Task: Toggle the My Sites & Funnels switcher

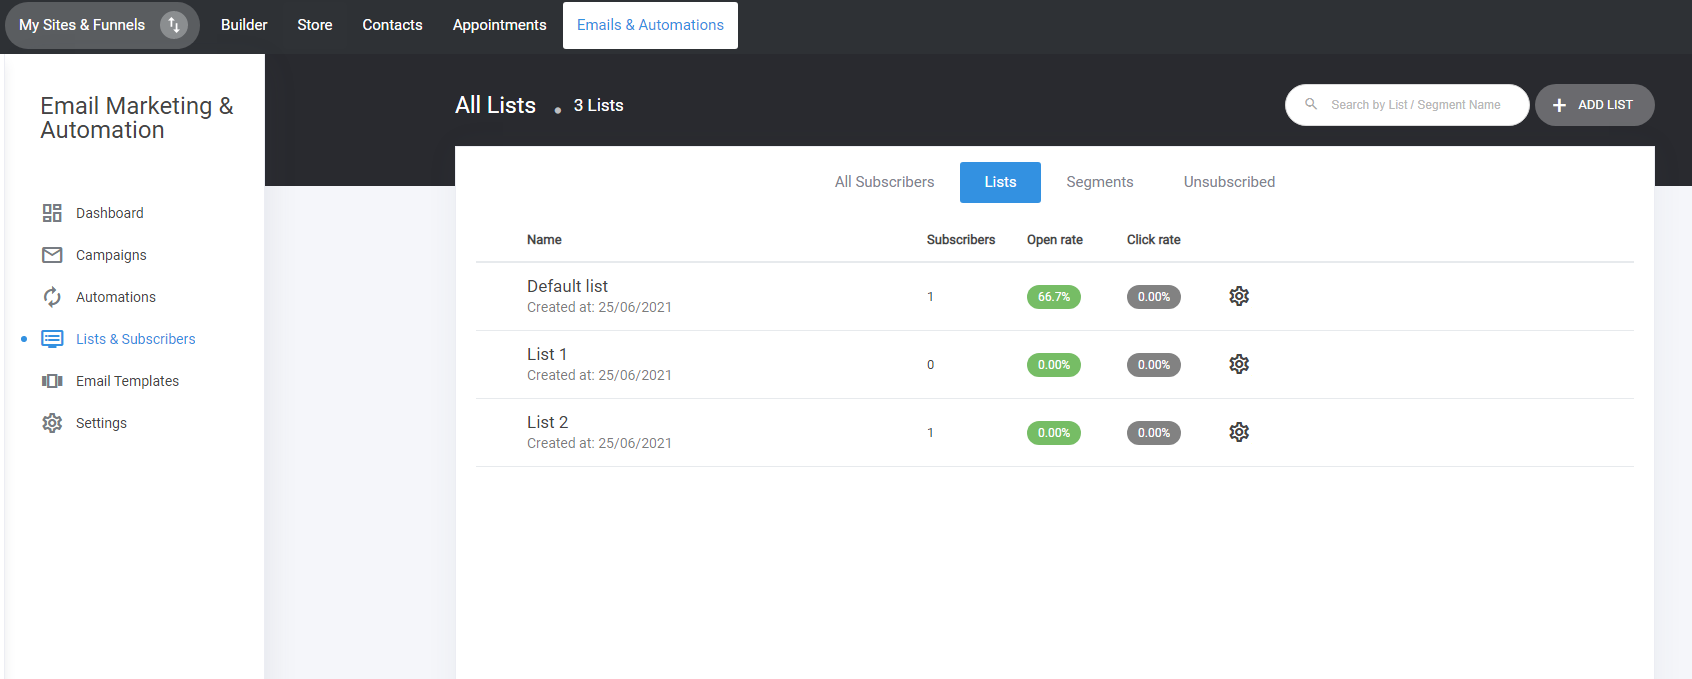Action: click(x=174, y=25)
